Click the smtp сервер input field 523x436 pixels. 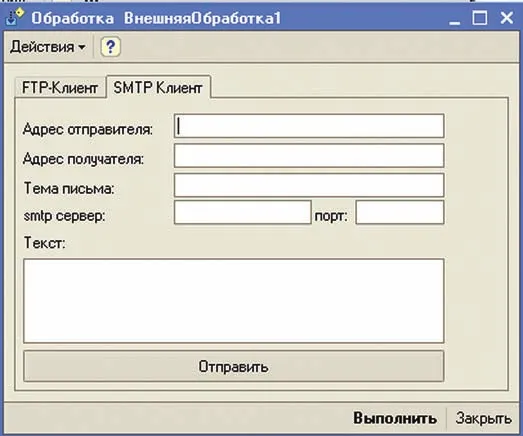click(242, 212)
